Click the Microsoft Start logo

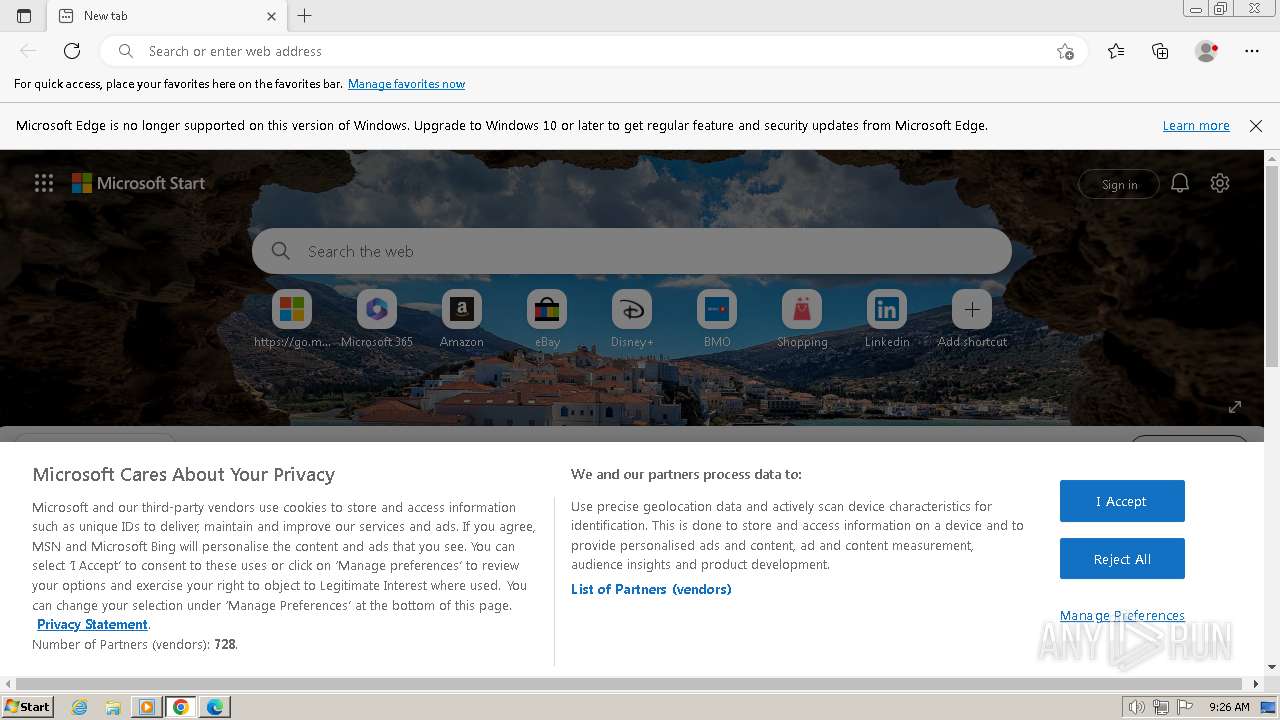pos(138,183)
